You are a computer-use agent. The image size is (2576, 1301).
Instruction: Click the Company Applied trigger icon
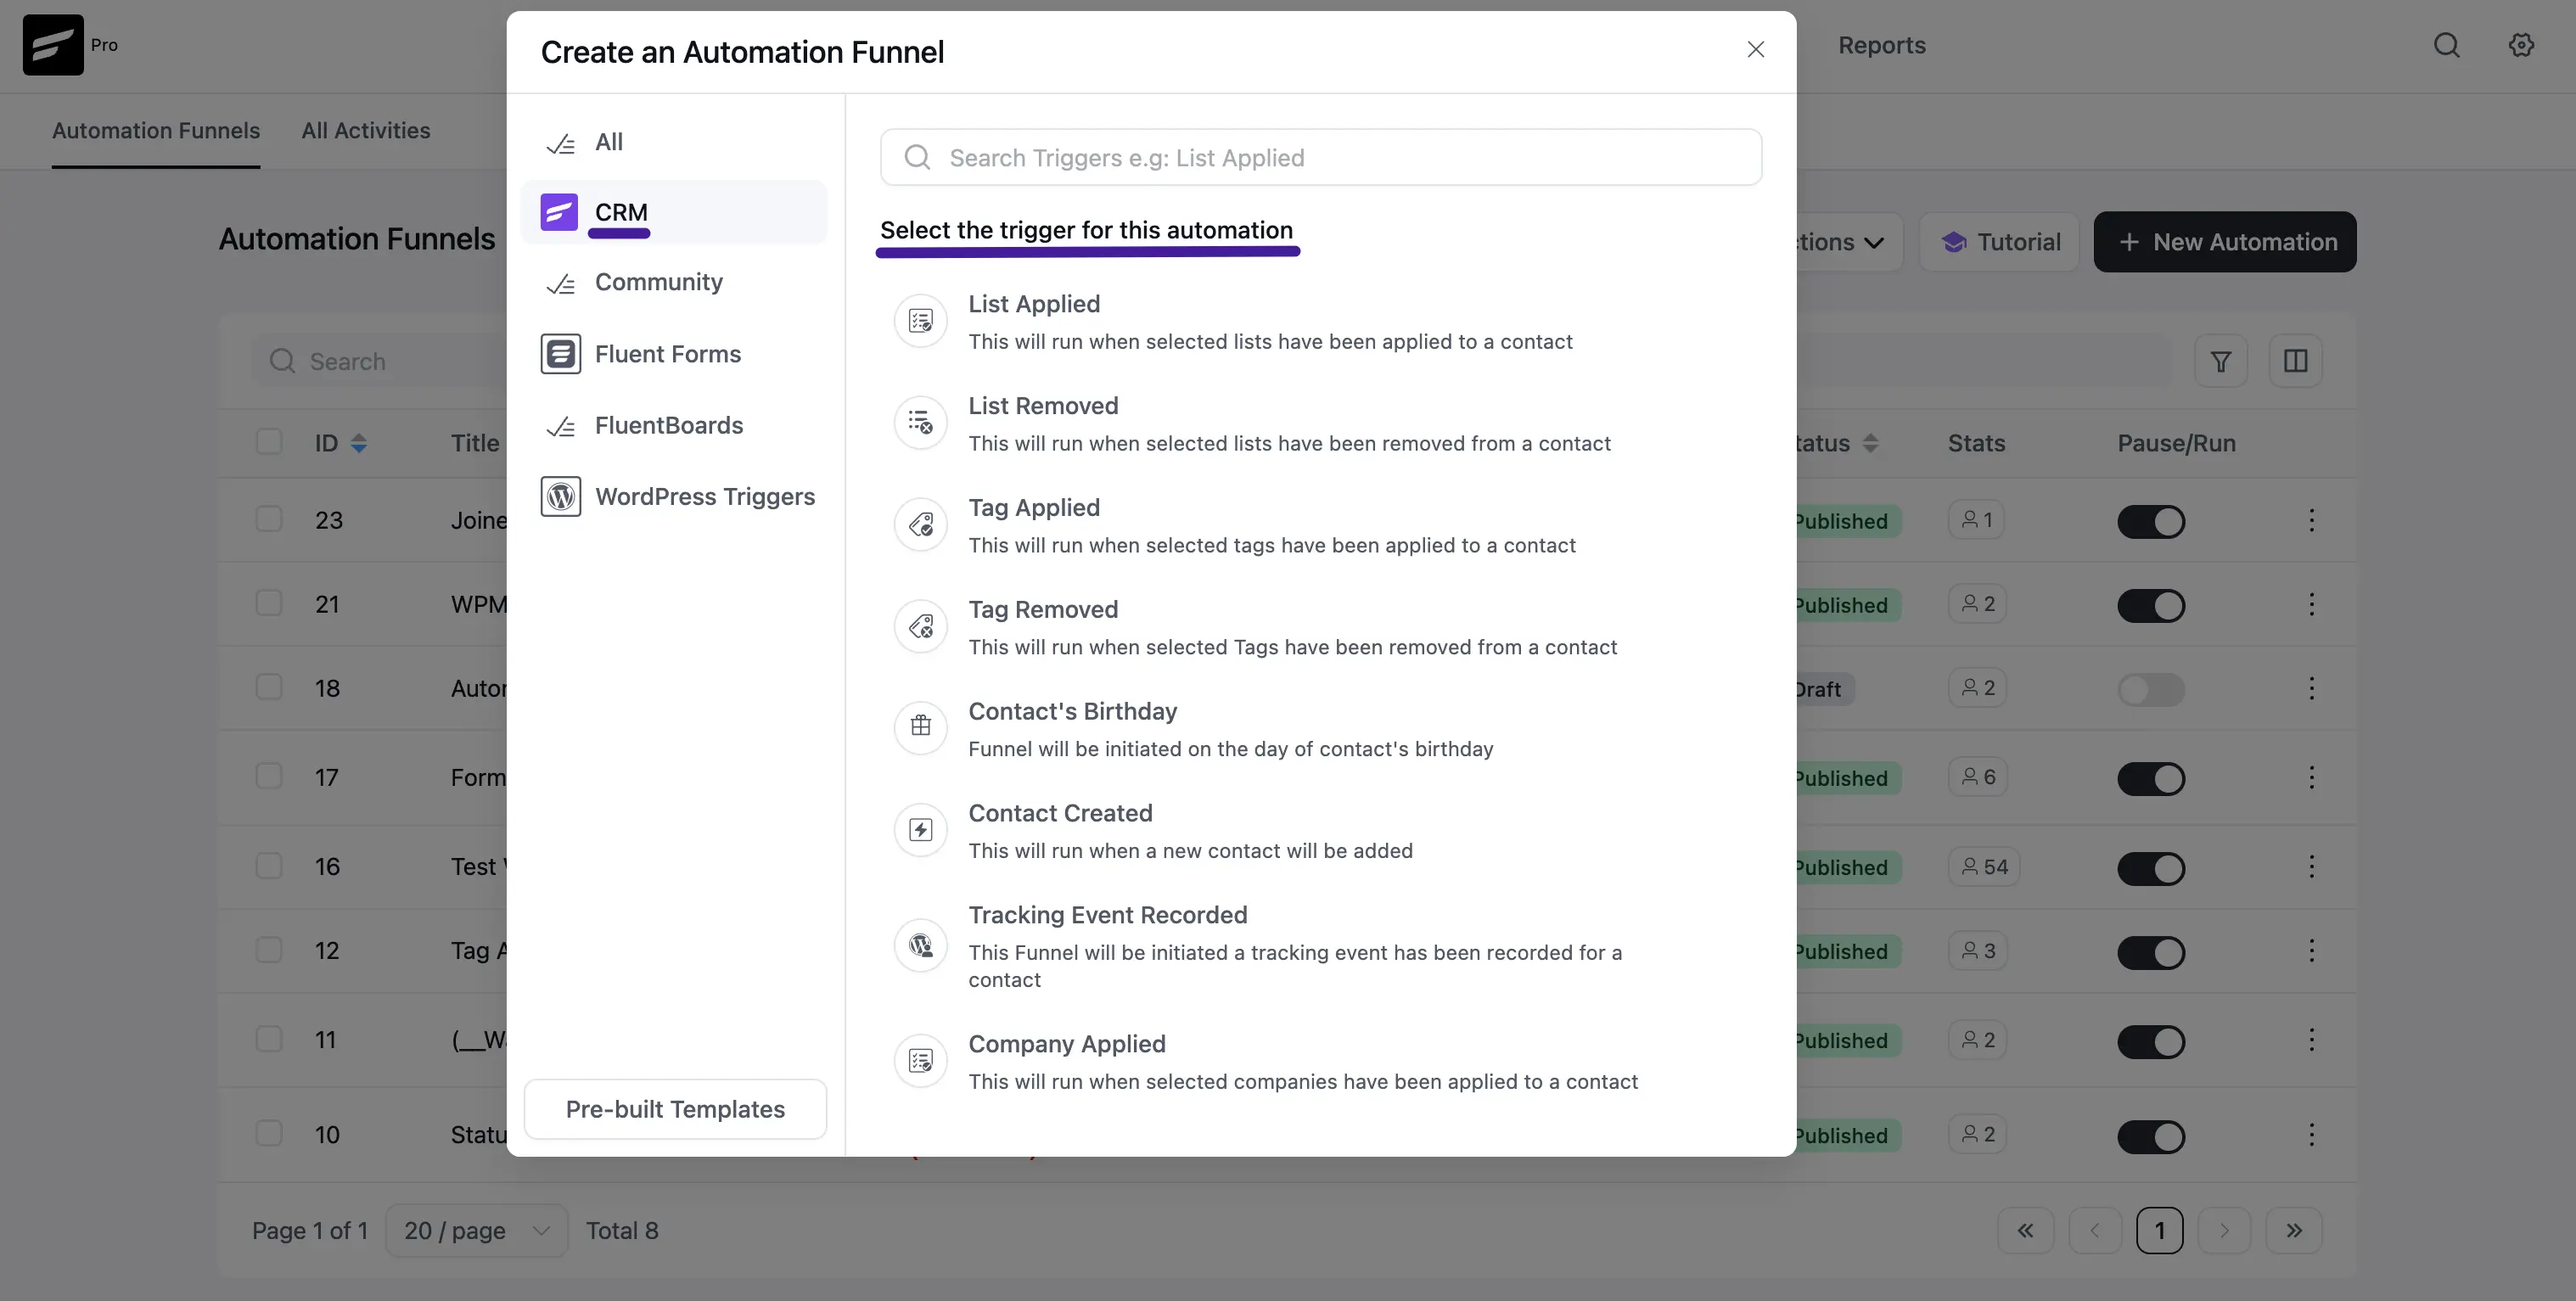coord(920,1061)
